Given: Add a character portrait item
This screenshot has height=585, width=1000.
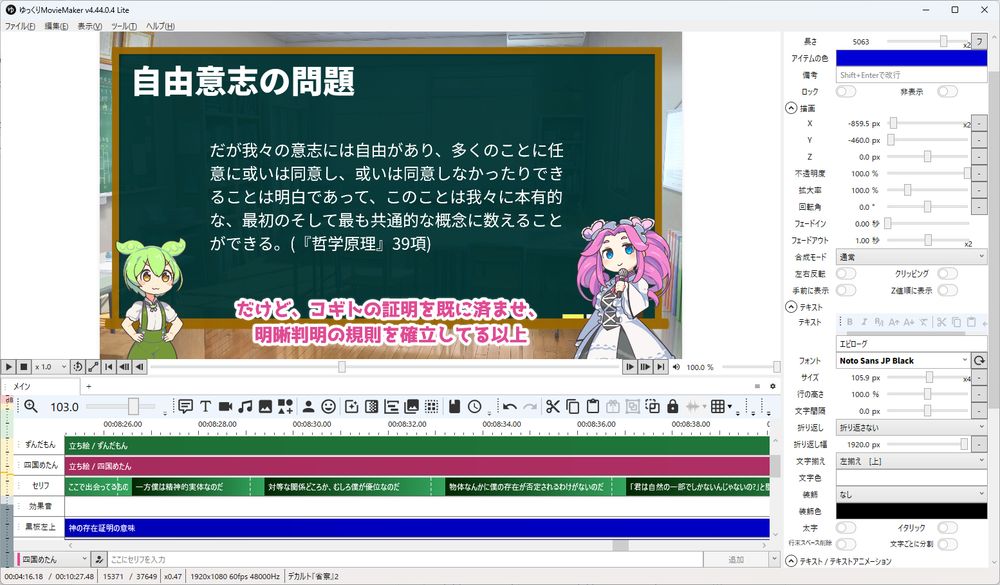Looking at the screenshot, I should click(308, 406).
